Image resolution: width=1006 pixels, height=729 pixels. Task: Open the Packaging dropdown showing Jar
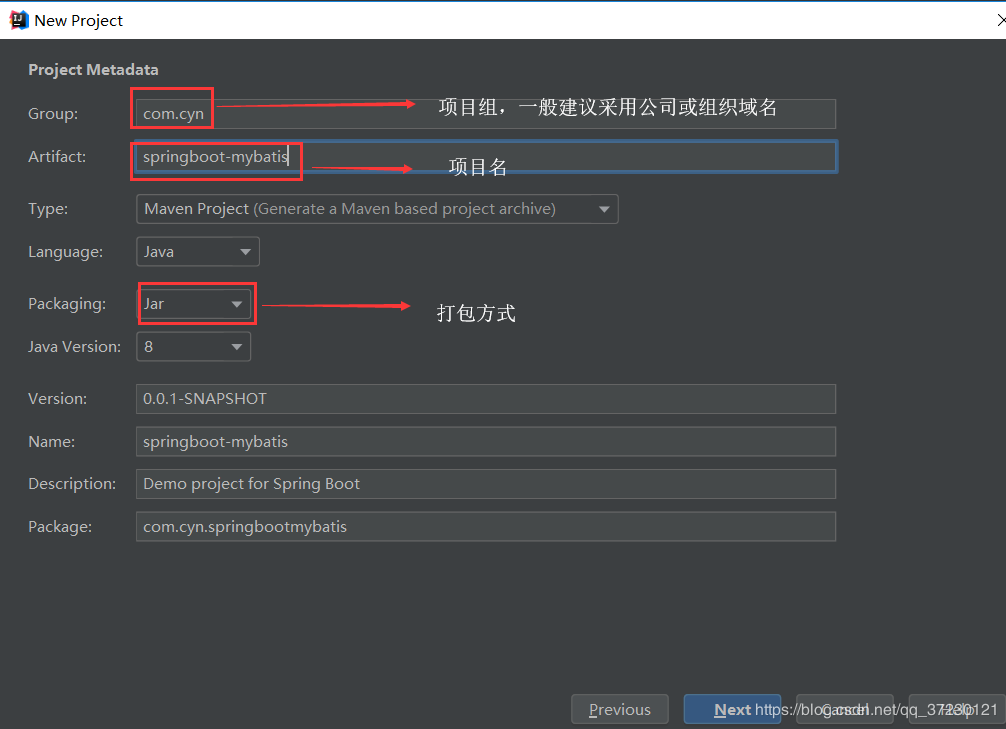193,304
